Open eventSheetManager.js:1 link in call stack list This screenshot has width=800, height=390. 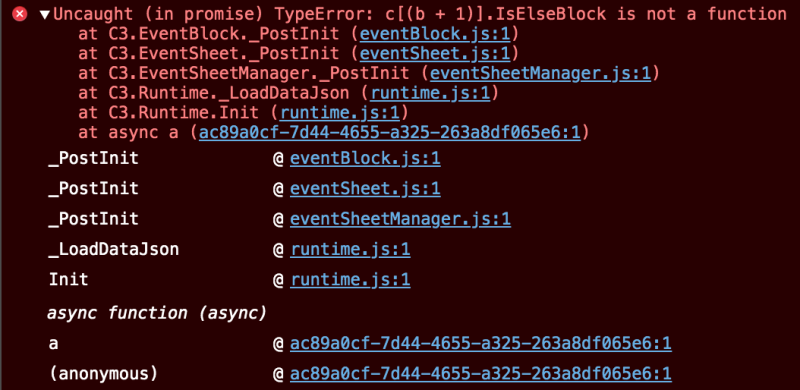(401, 220)
